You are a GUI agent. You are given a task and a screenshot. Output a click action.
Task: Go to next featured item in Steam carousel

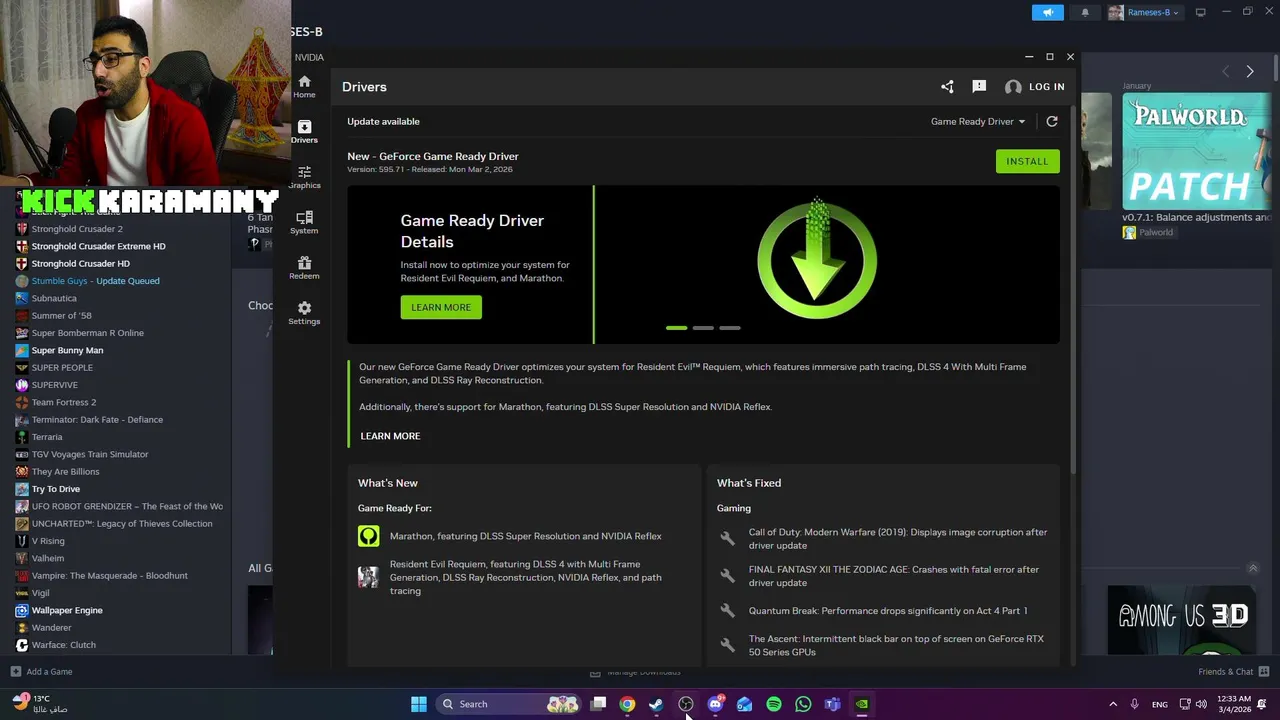[x=1250, y=71]
